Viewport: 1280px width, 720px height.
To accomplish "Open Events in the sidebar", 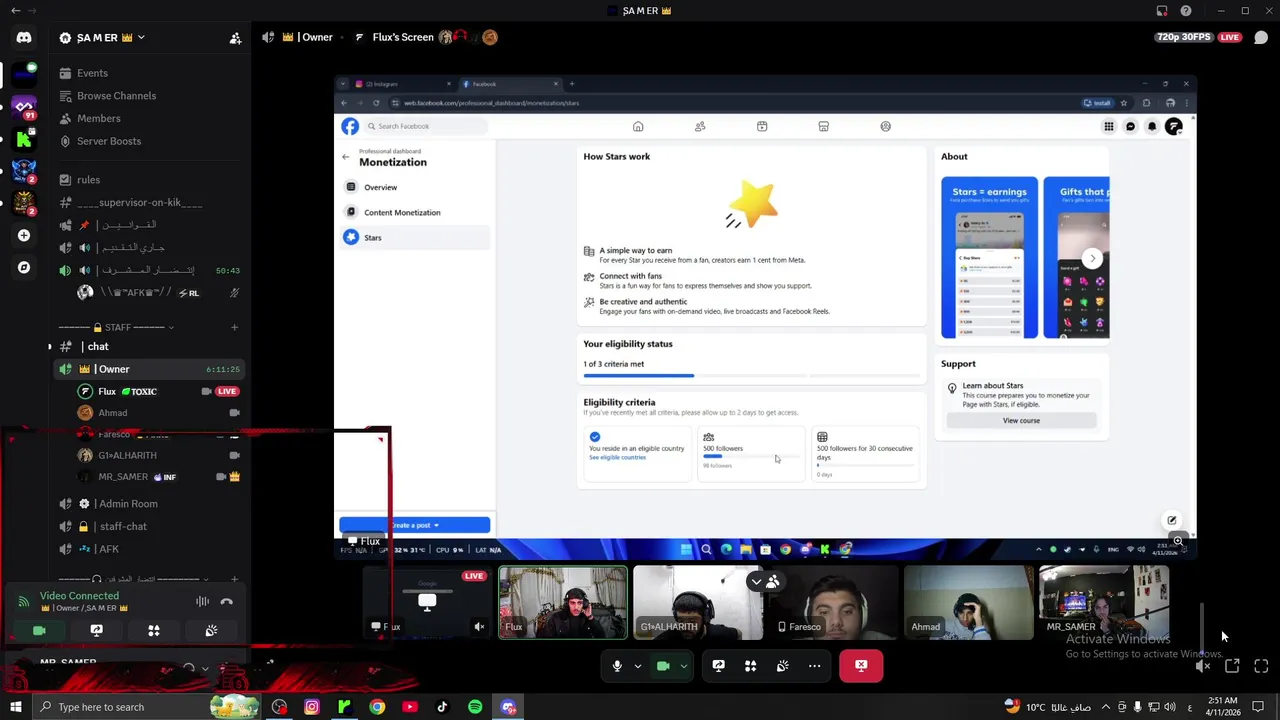I will point(150,73).
